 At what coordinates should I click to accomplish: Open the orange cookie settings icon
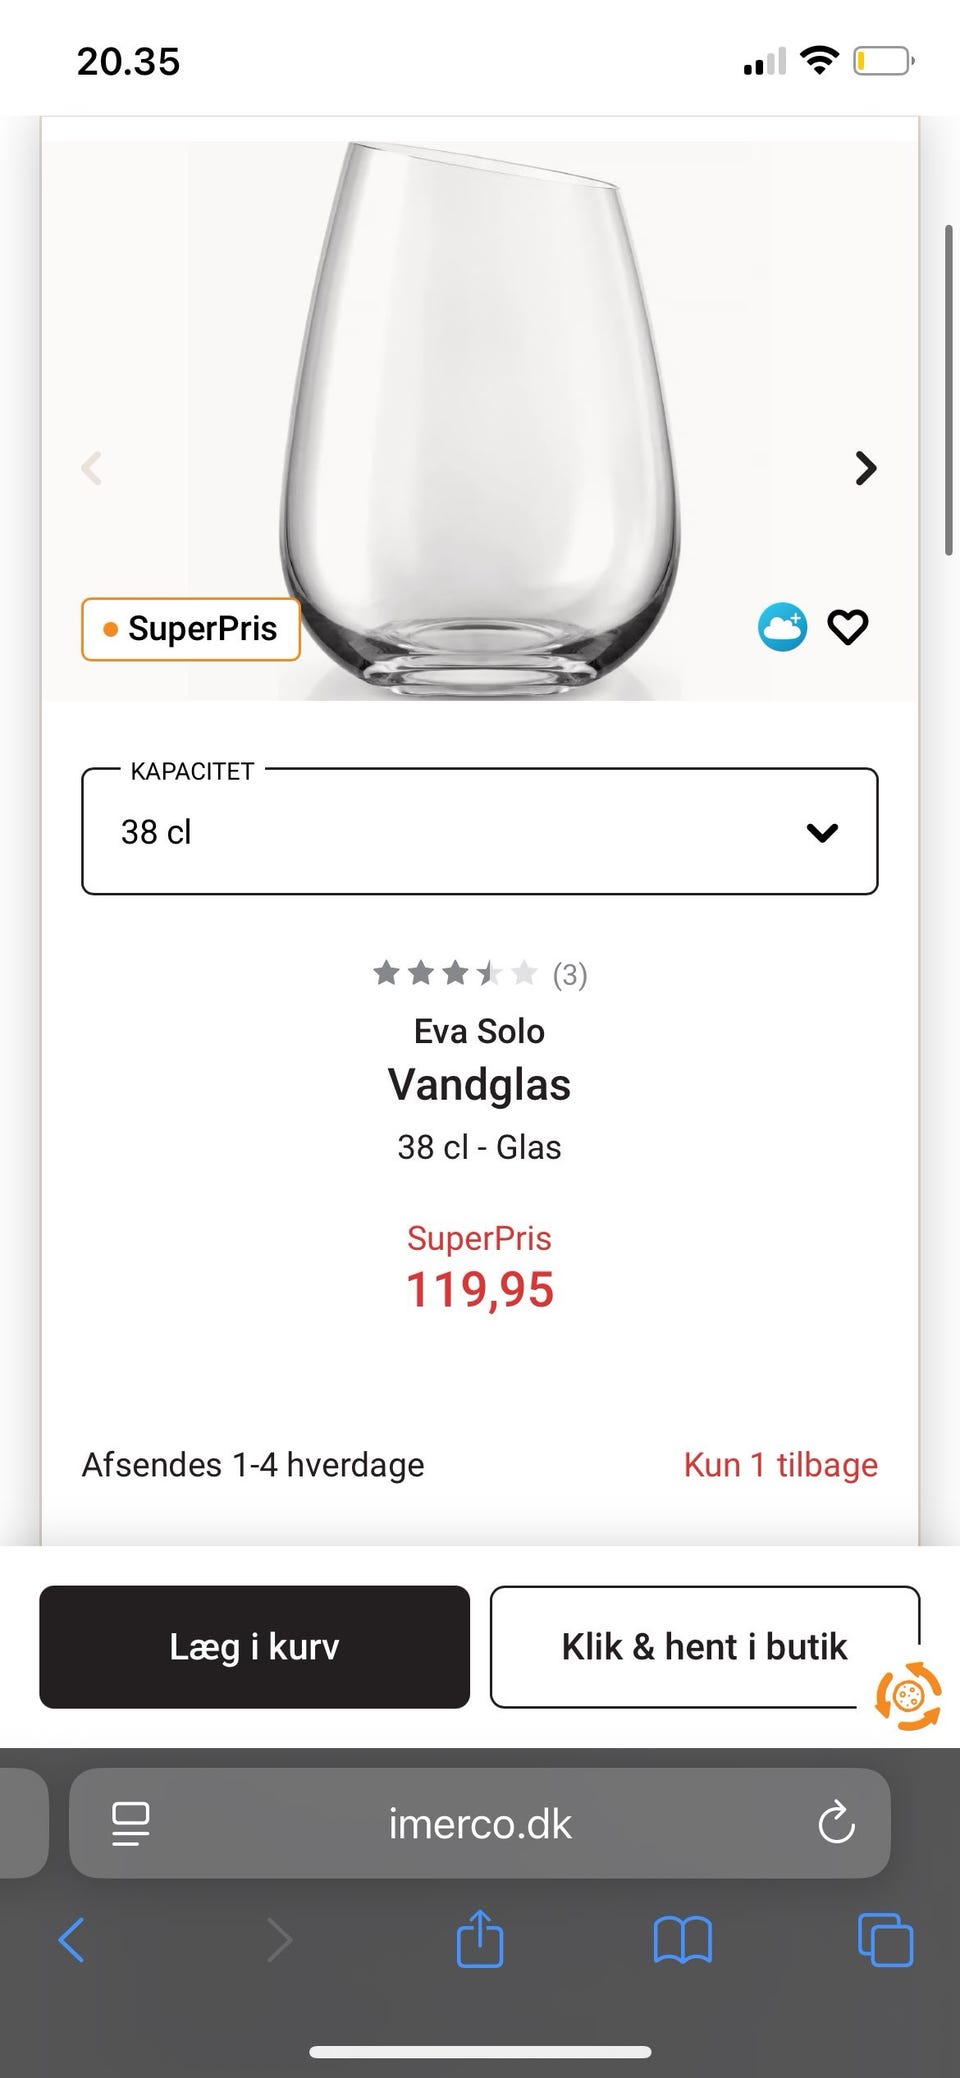[908, 1696]
